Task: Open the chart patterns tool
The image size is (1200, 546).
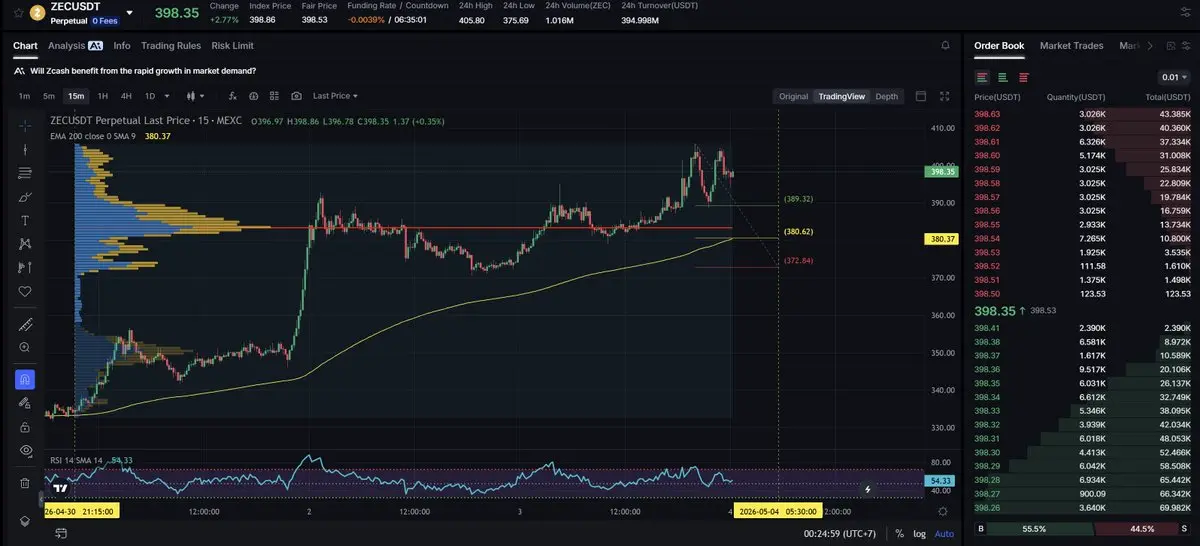Action: [25, 244]
